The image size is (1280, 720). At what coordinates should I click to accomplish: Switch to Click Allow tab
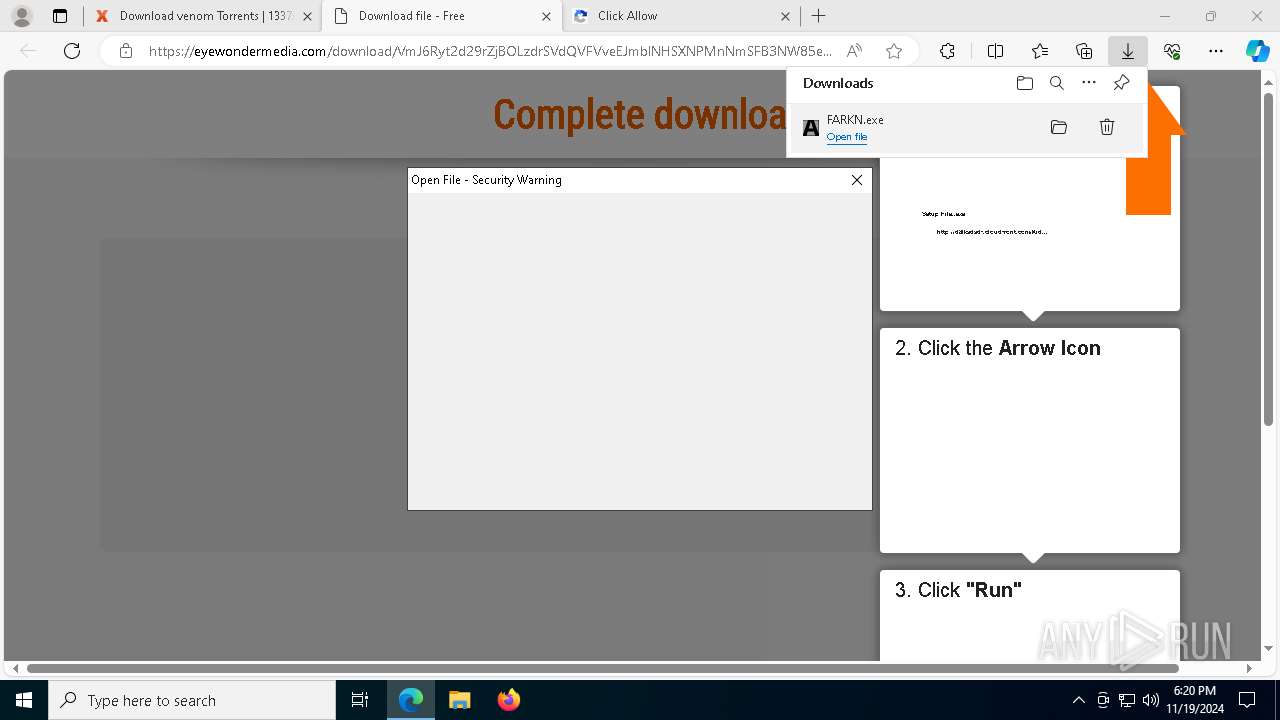pos(680,16)
